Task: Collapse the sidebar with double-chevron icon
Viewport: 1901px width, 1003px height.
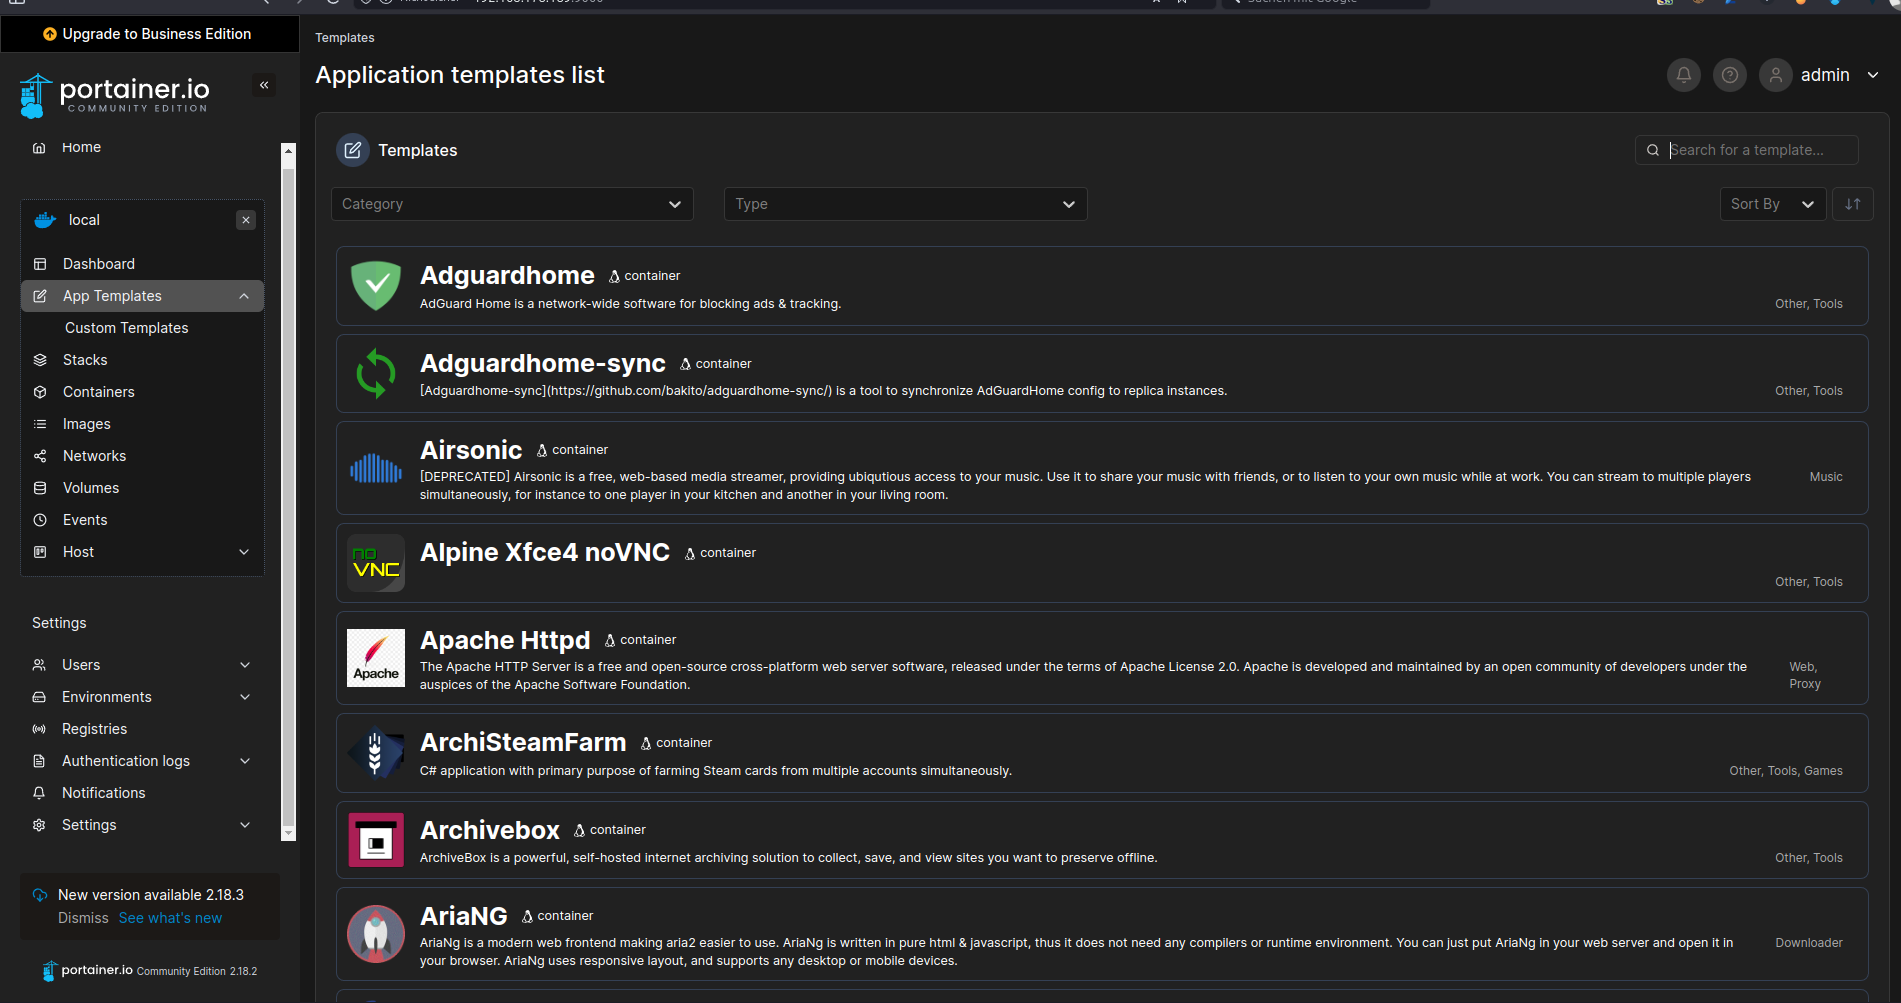Action: (x=264, y=85)
